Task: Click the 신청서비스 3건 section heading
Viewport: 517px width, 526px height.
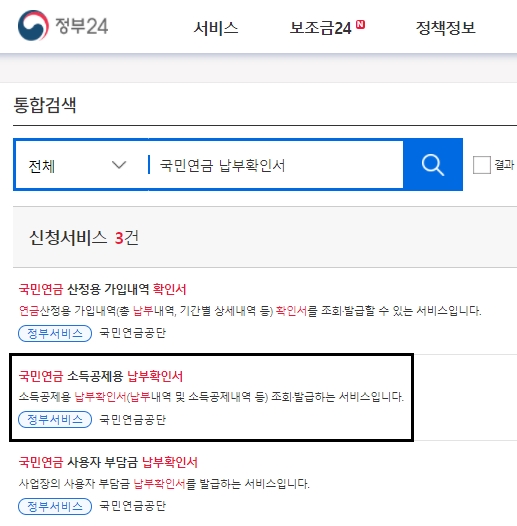Action: click(84, 238)
